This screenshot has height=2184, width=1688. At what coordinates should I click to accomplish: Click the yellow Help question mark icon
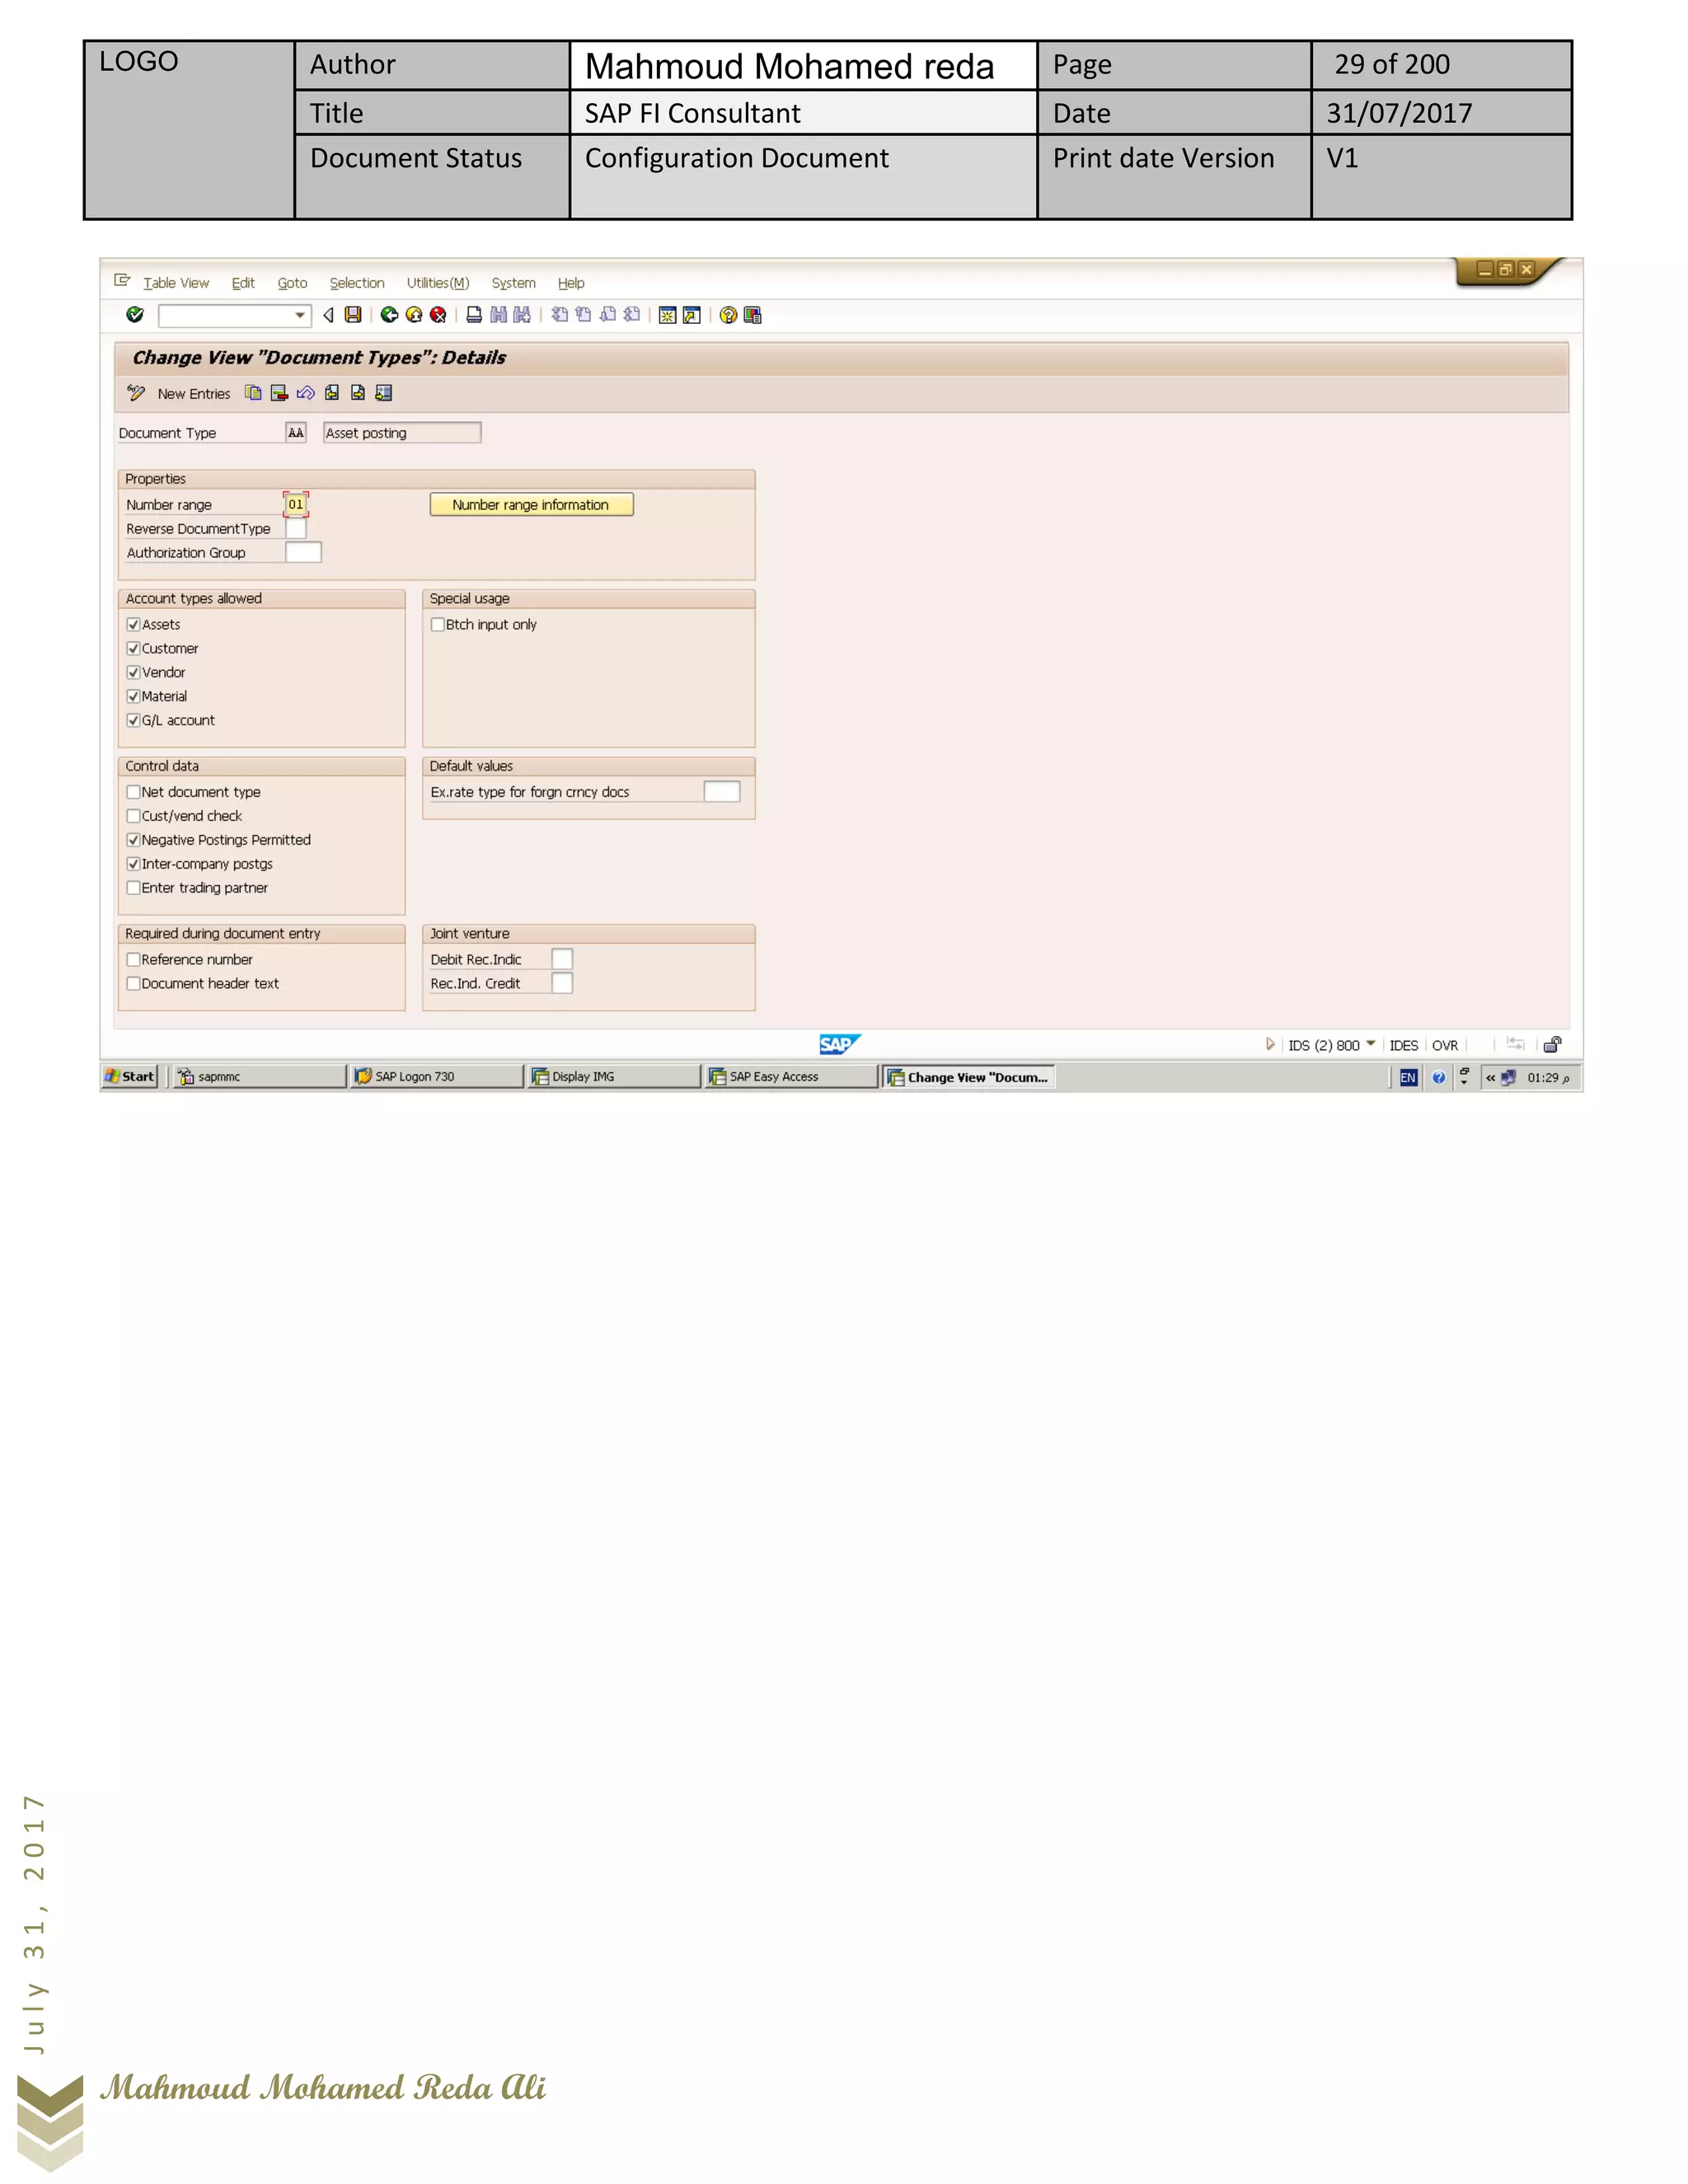(x=728, y=315)
